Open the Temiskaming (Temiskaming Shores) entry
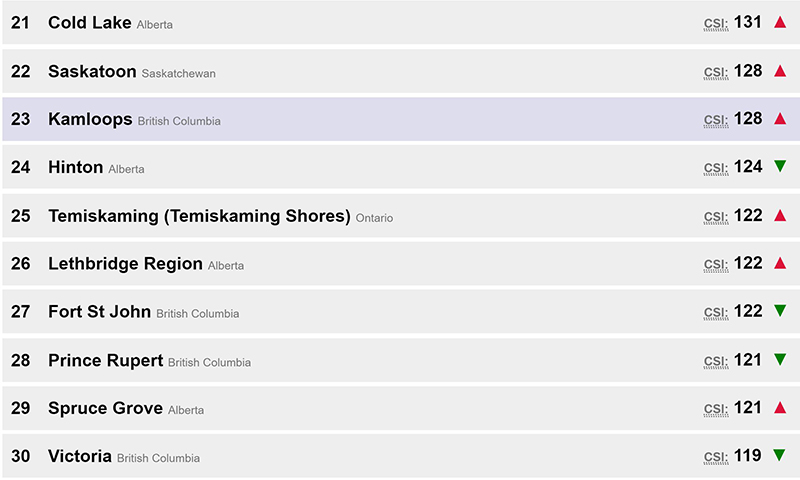 tap(199, 216)
